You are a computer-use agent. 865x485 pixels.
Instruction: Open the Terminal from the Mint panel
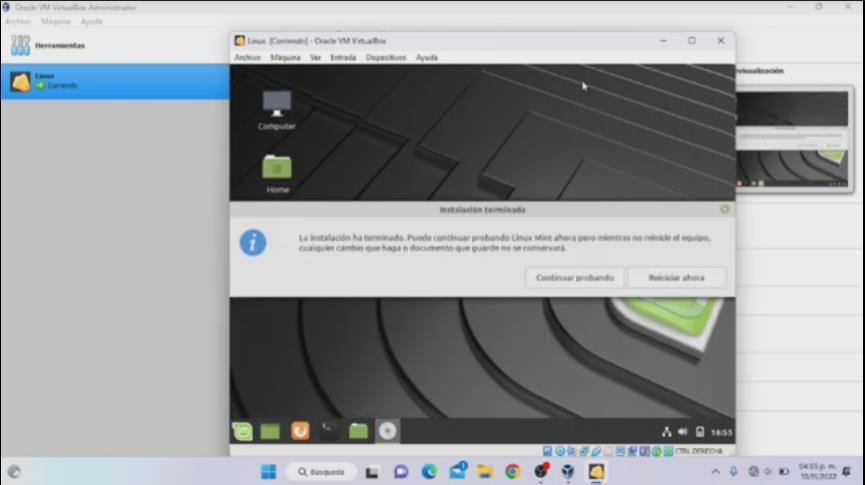point(329,431)
